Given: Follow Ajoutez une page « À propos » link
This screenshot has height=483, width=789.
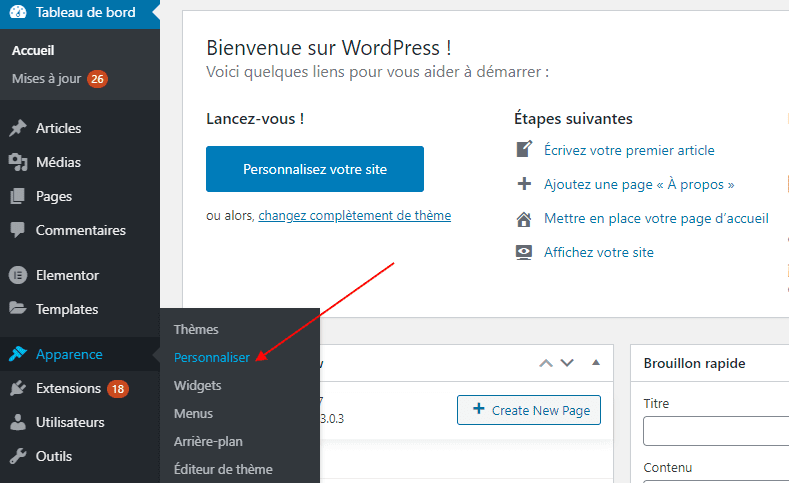Looking at the screenshot, I should [x=639, y=184].
